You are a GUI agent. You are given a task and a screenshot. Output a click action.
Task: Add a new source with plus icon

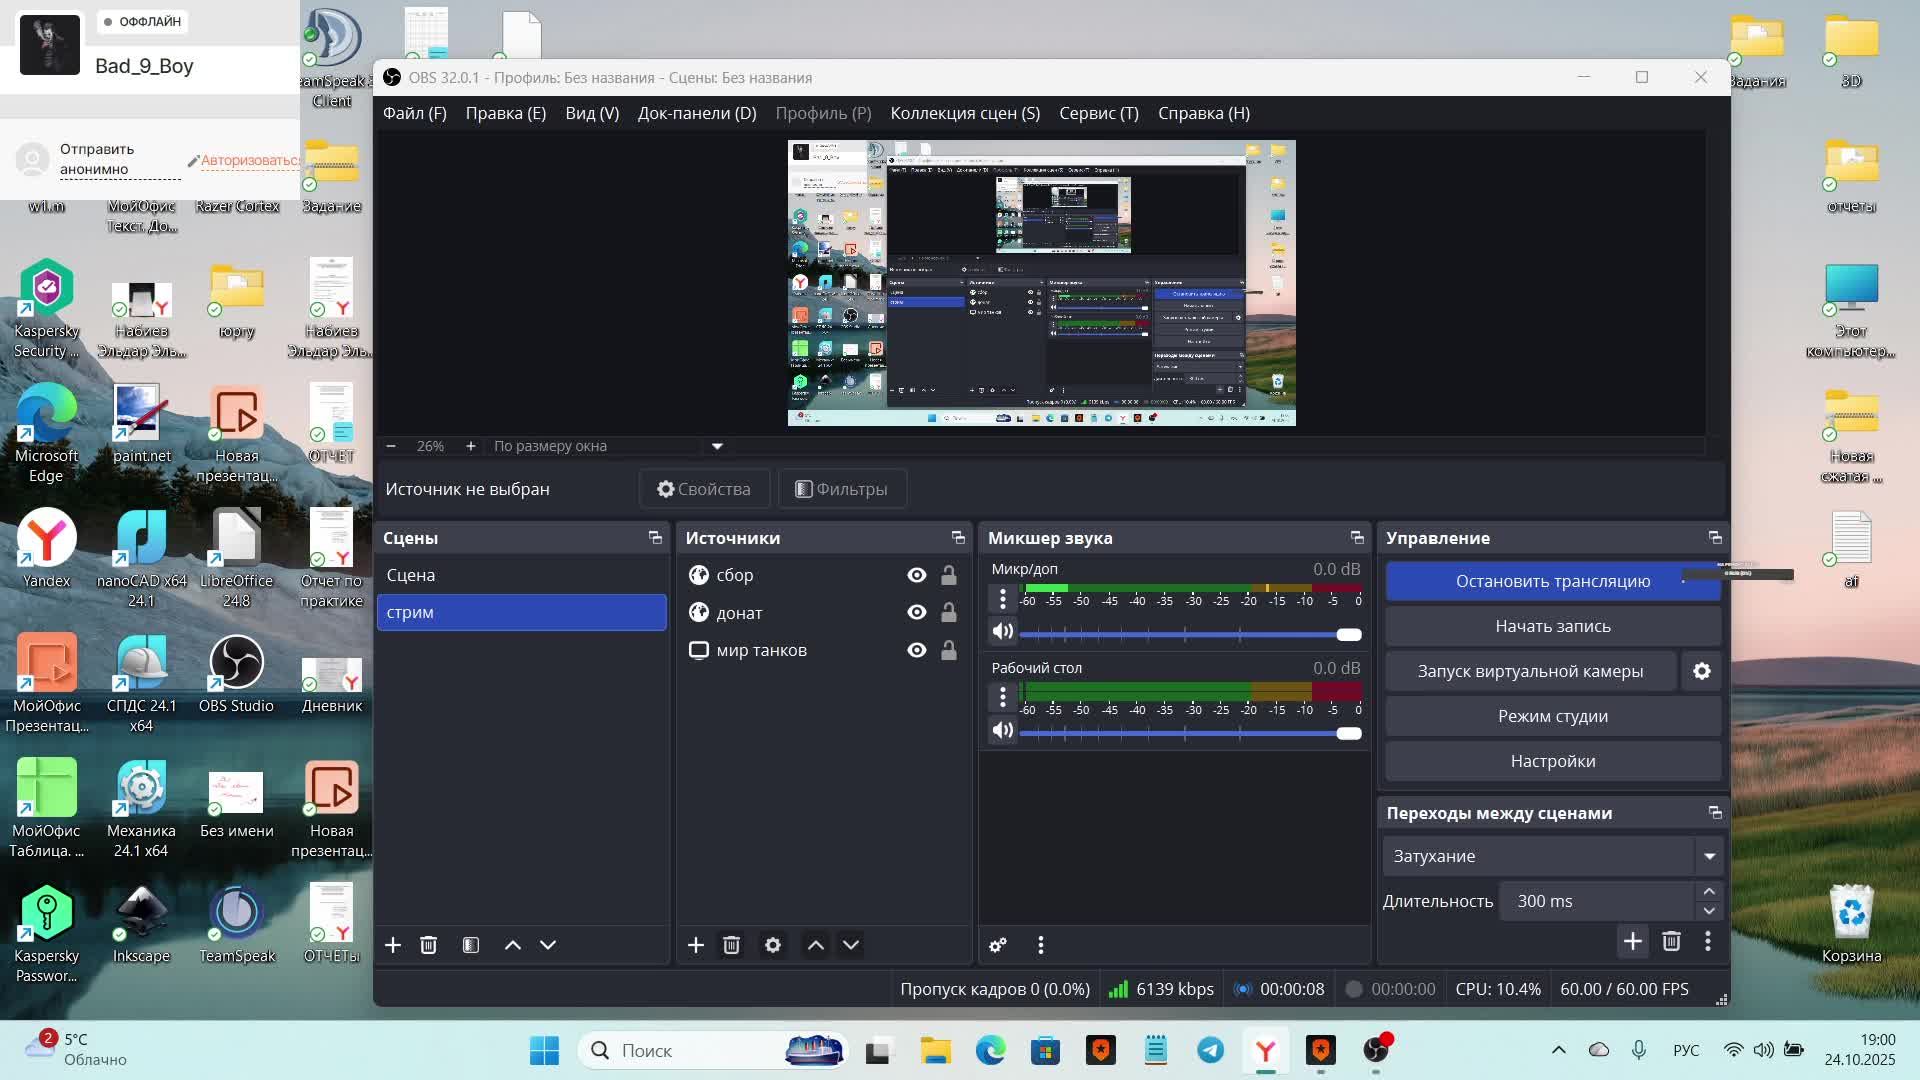[x=696, y=945]
